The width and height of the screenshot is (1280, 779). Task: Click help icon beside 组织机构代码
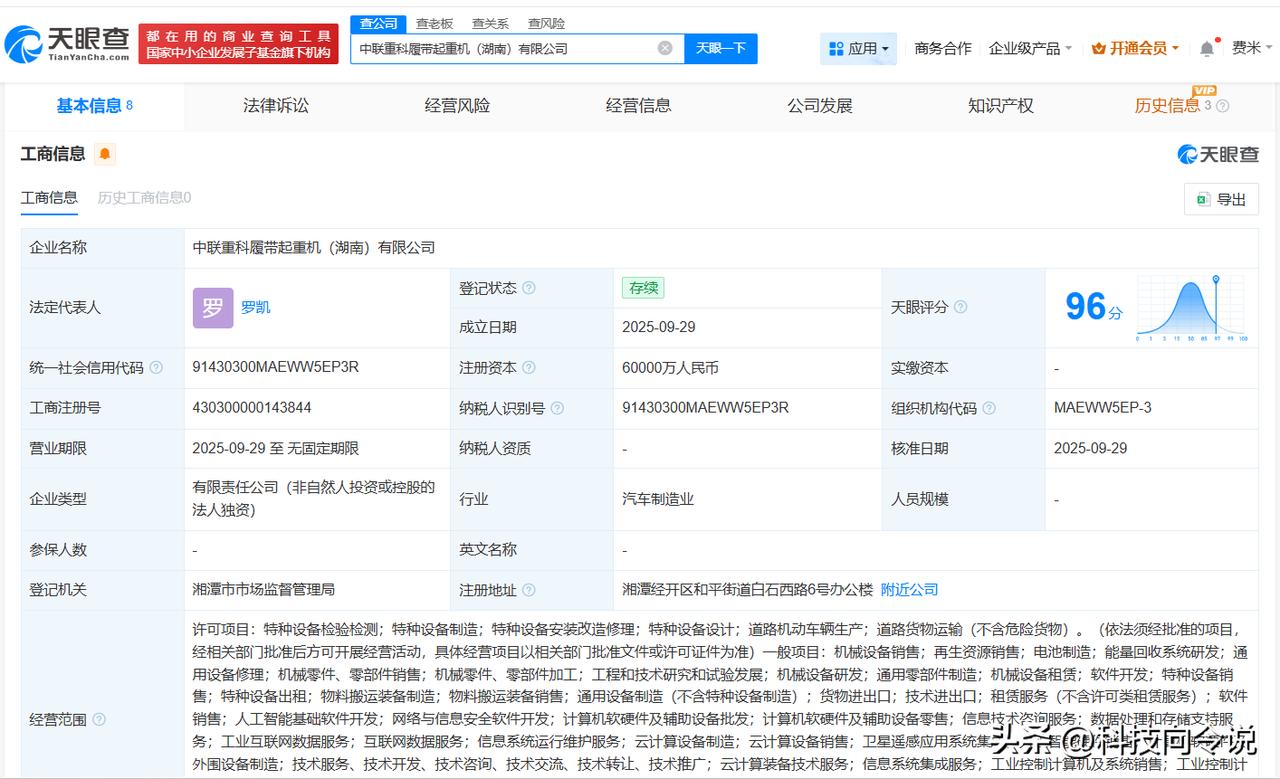pos(989,408)
